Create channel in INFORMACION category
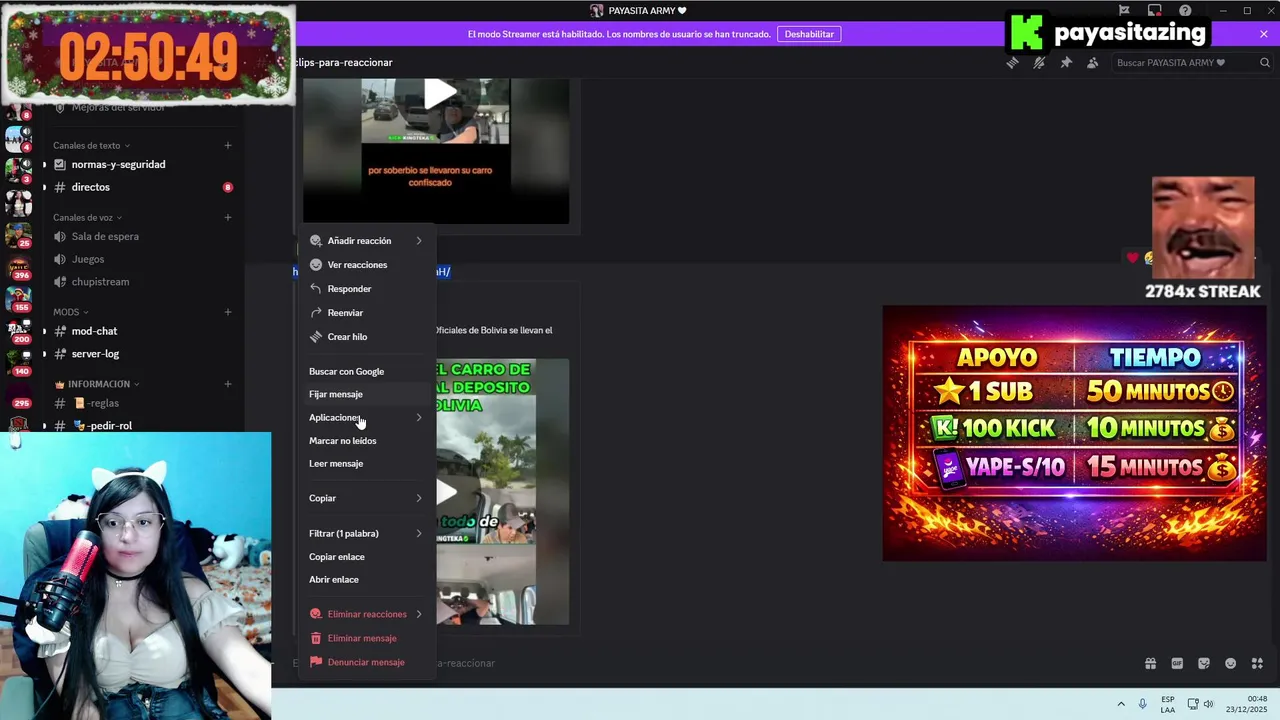 click(x=228, y=384)
